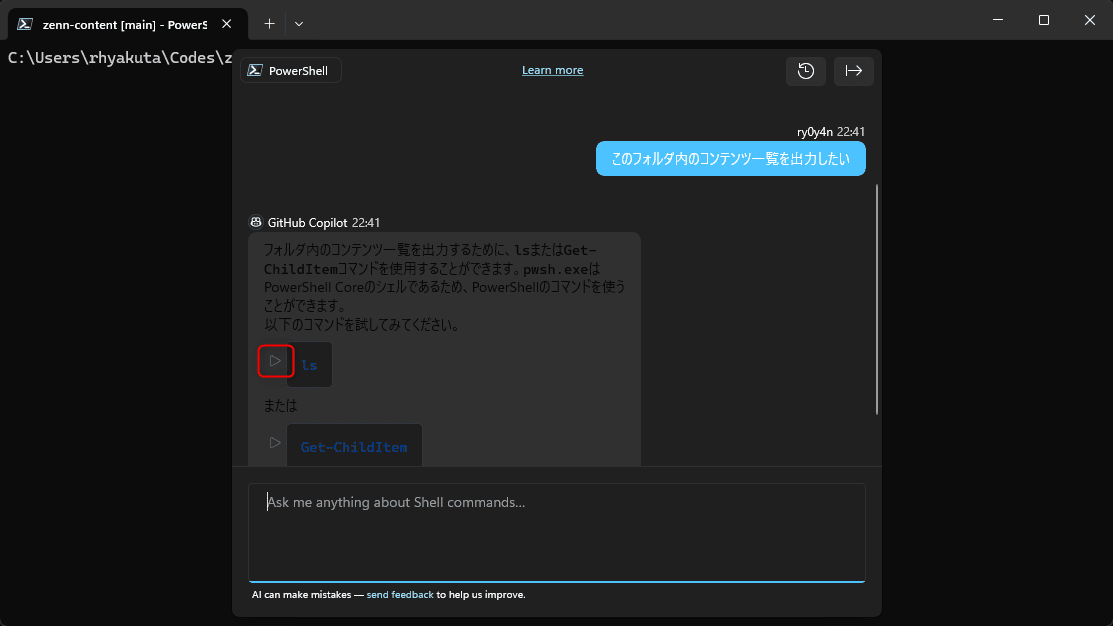Maximize the terminal window
Screen dimensions: 1113x626
(x=1043, y=20)
